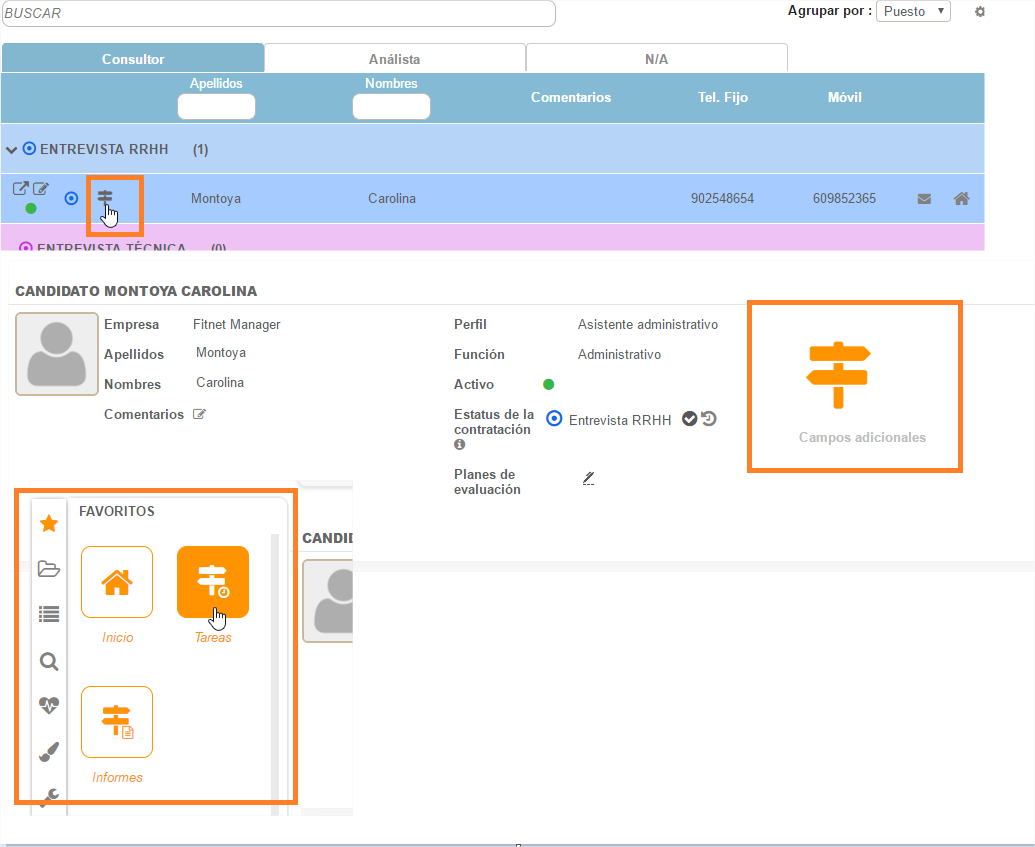Open the settings gear next to Puesto
The width and height of the screenshot is (1035, 847).
980,12
